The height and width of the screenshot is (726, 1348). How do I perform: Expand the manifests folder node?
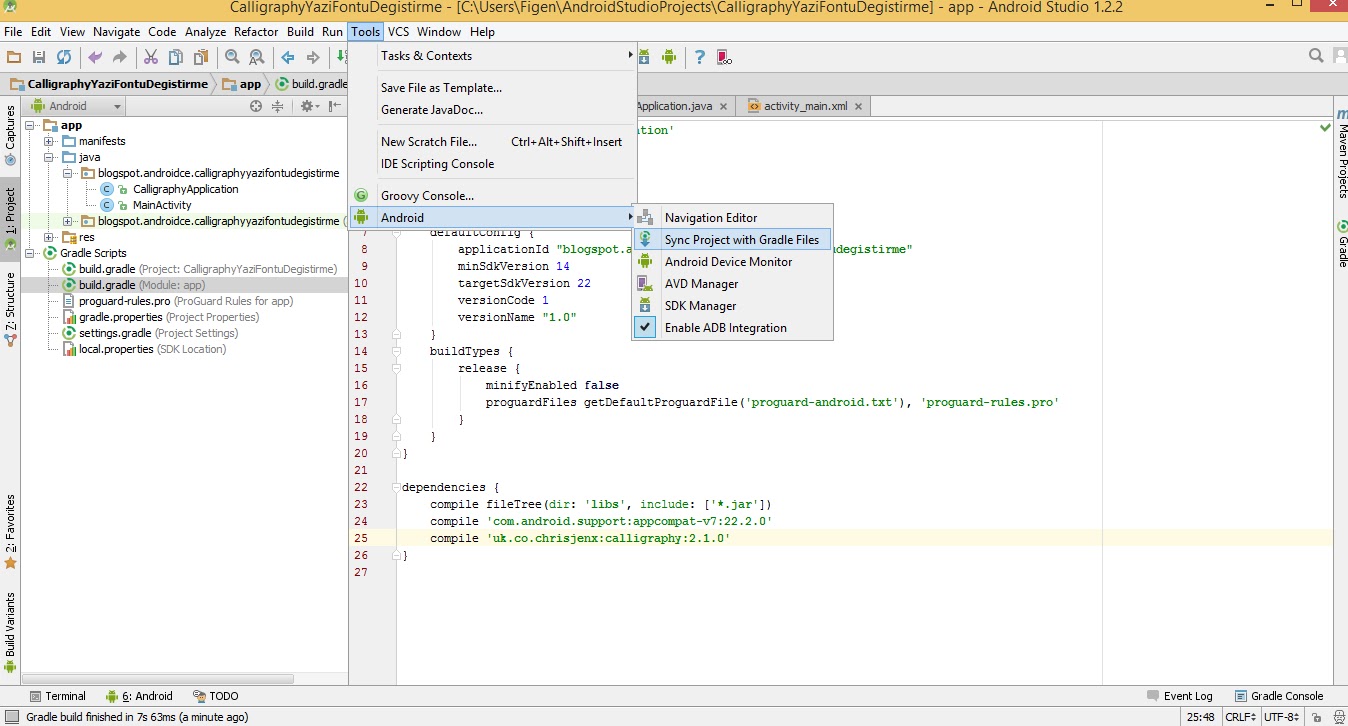click(x=49, y=142)
